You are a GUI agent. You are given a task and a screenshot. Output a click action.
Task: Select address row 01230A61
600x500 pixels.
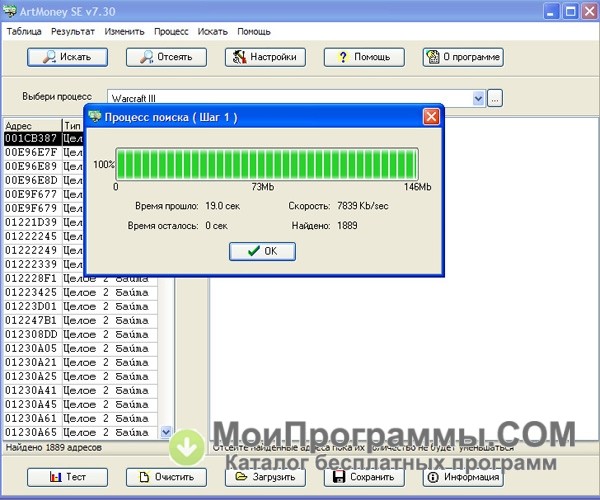click(80, 419)
